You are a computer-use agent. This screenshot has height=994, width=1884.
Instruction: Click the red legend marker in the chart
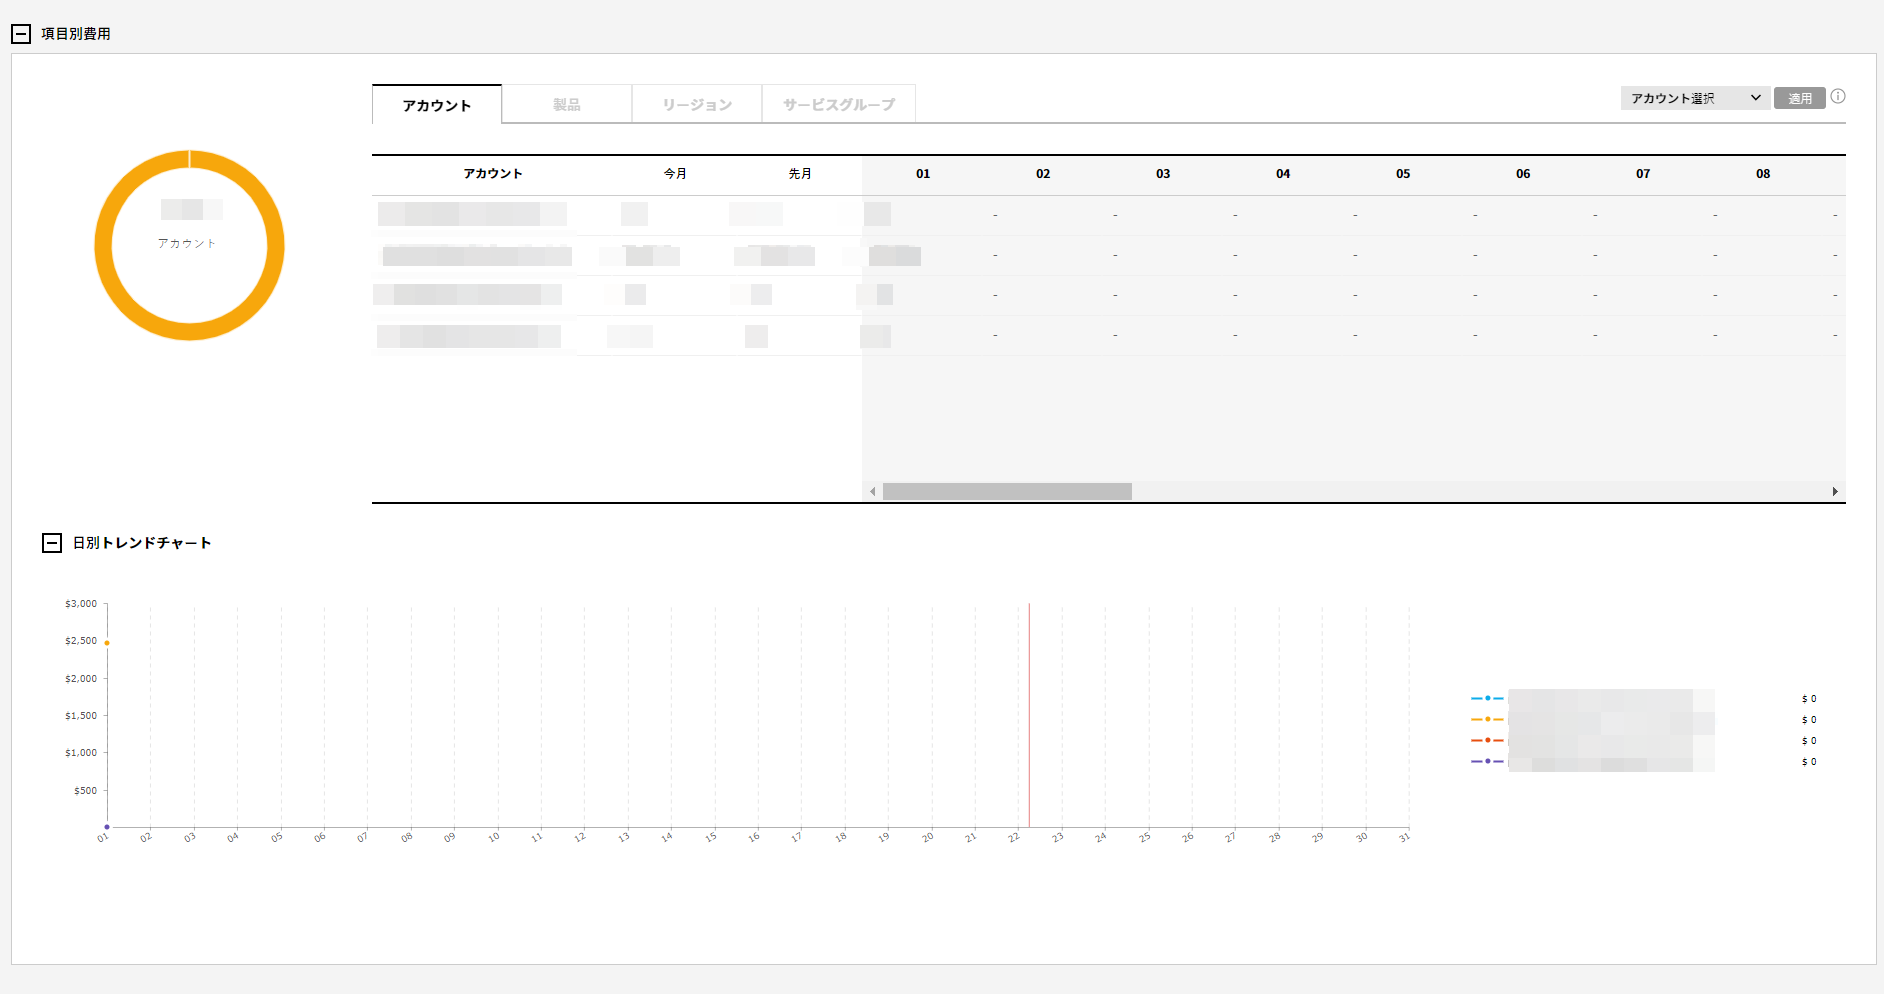1487,740
